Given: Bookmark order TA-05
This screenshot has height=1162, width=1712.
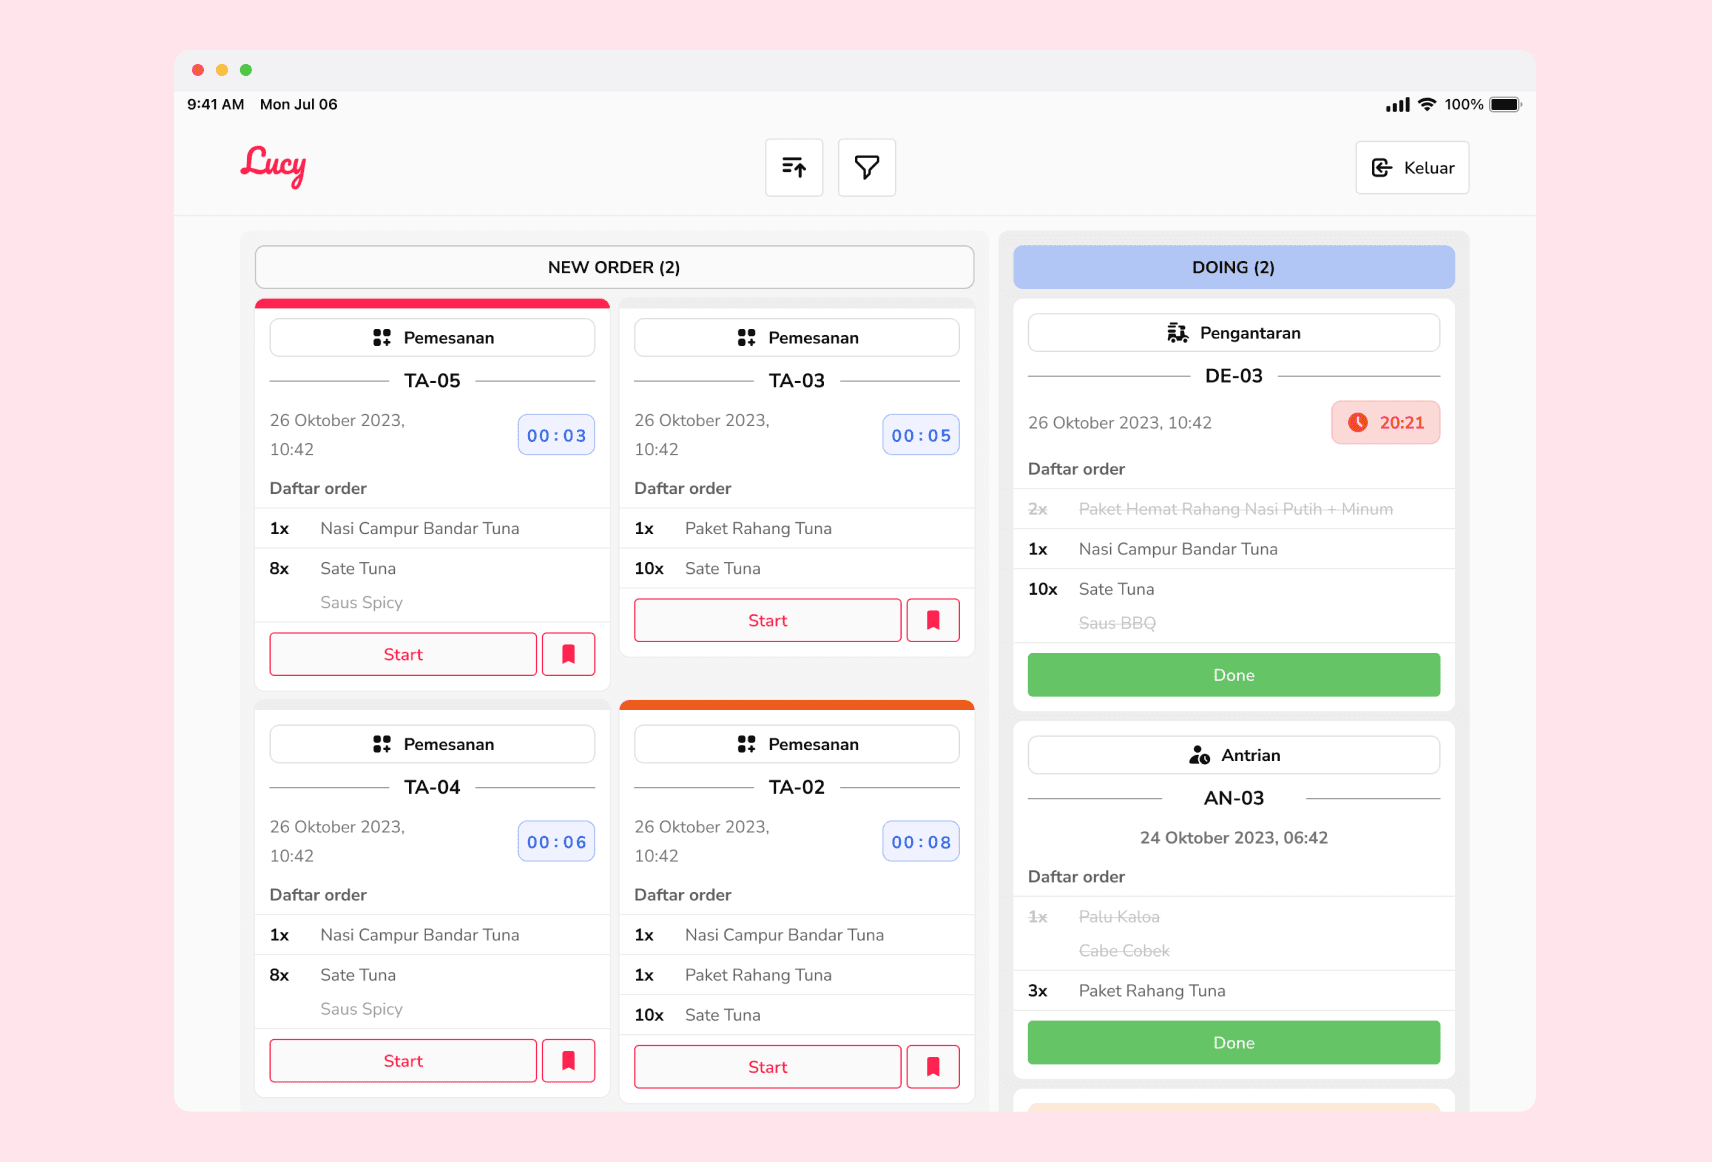Looking at the screenshot, I should tap(568, 654).
